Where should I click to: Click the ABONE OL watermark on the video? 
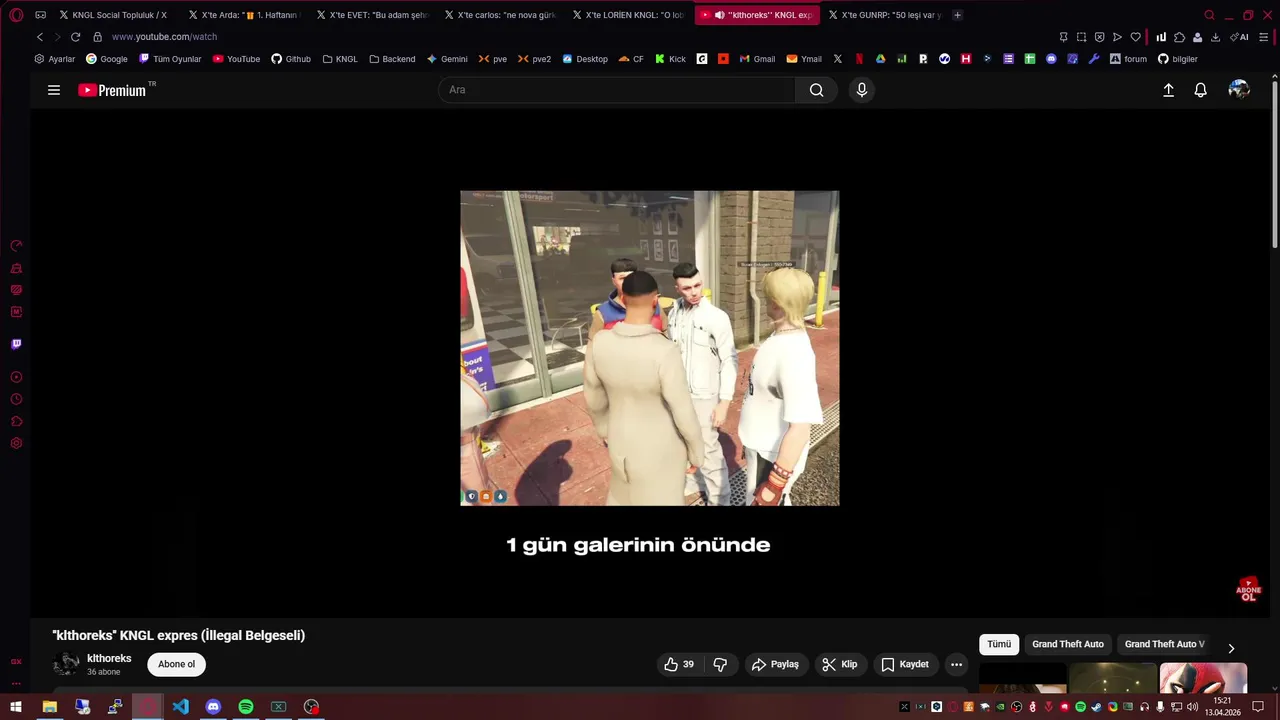1248,589
